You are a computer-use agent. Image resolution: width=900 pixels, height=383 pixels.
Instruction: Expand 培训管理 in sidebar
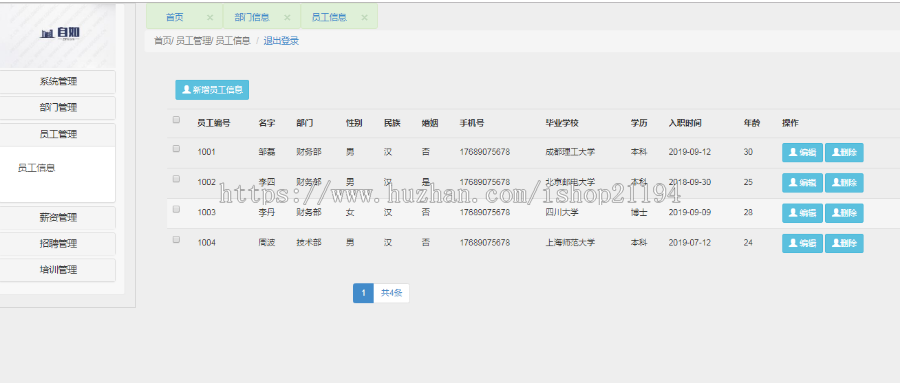tap(58, 270)
